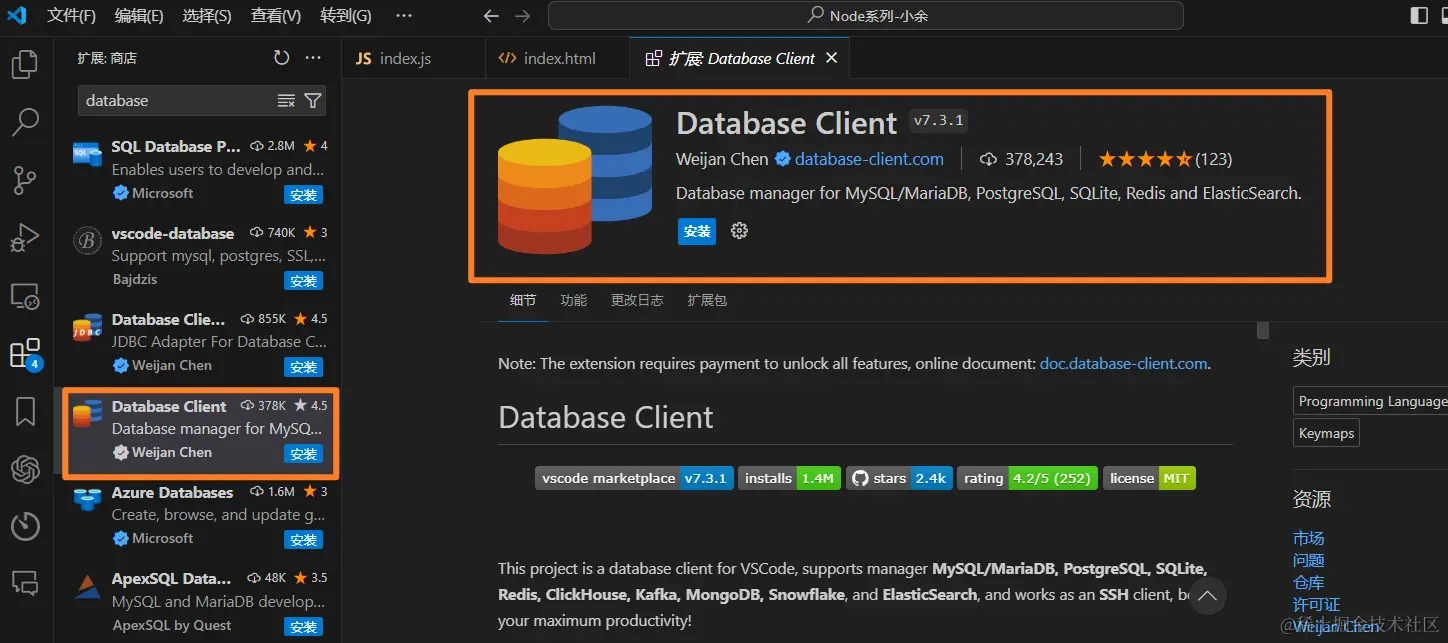
Task: Click the scroll-to-top chevron button
Action: (1207, 596)
